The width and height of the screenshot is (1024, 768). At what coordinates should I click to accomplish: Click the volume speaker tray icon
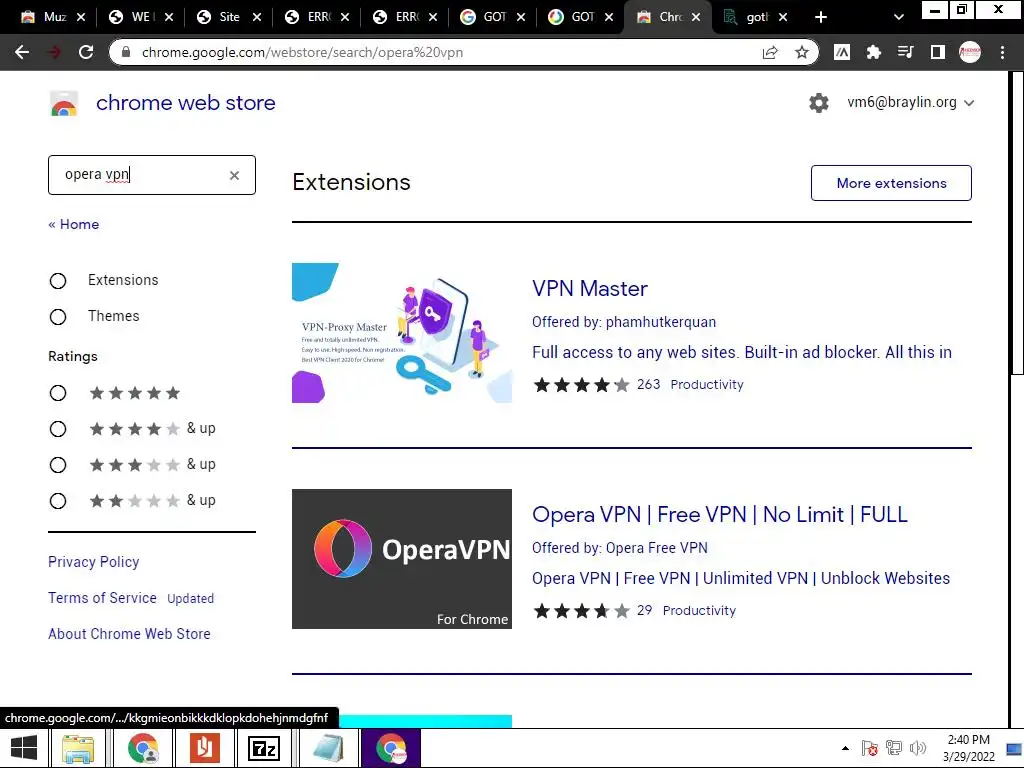pos(918,748)
